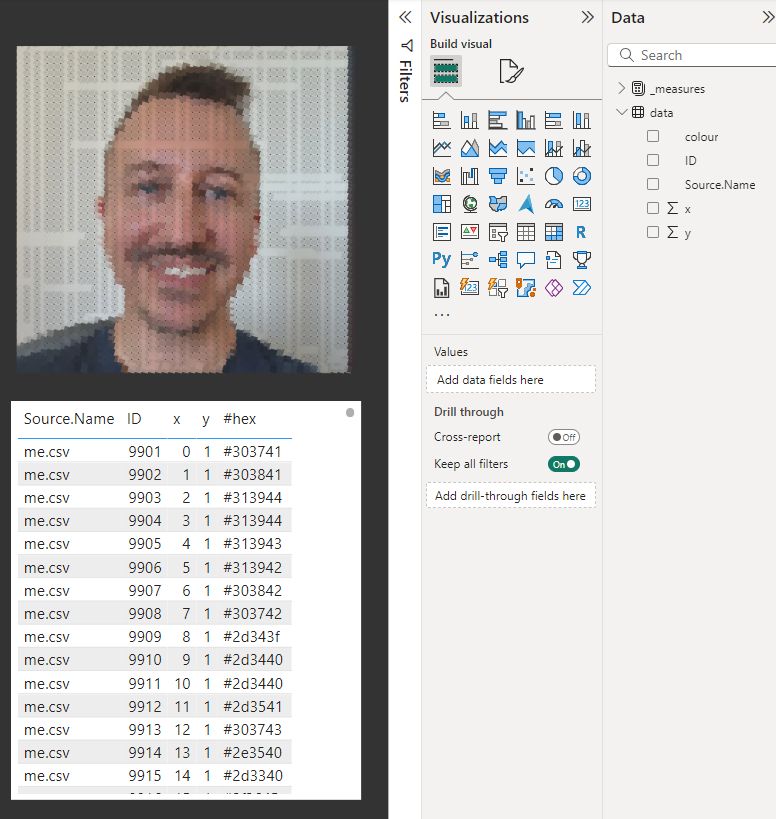
Task: Select the pixelated portrait visual
Action: 183,209
